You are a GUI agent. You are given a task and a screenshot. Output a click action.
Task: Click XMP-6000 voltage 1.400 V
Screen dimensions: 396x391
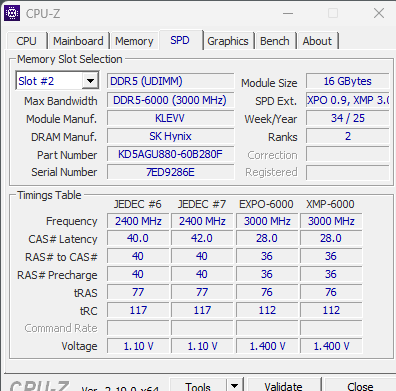pyautogui.click(x=331, y=346)
